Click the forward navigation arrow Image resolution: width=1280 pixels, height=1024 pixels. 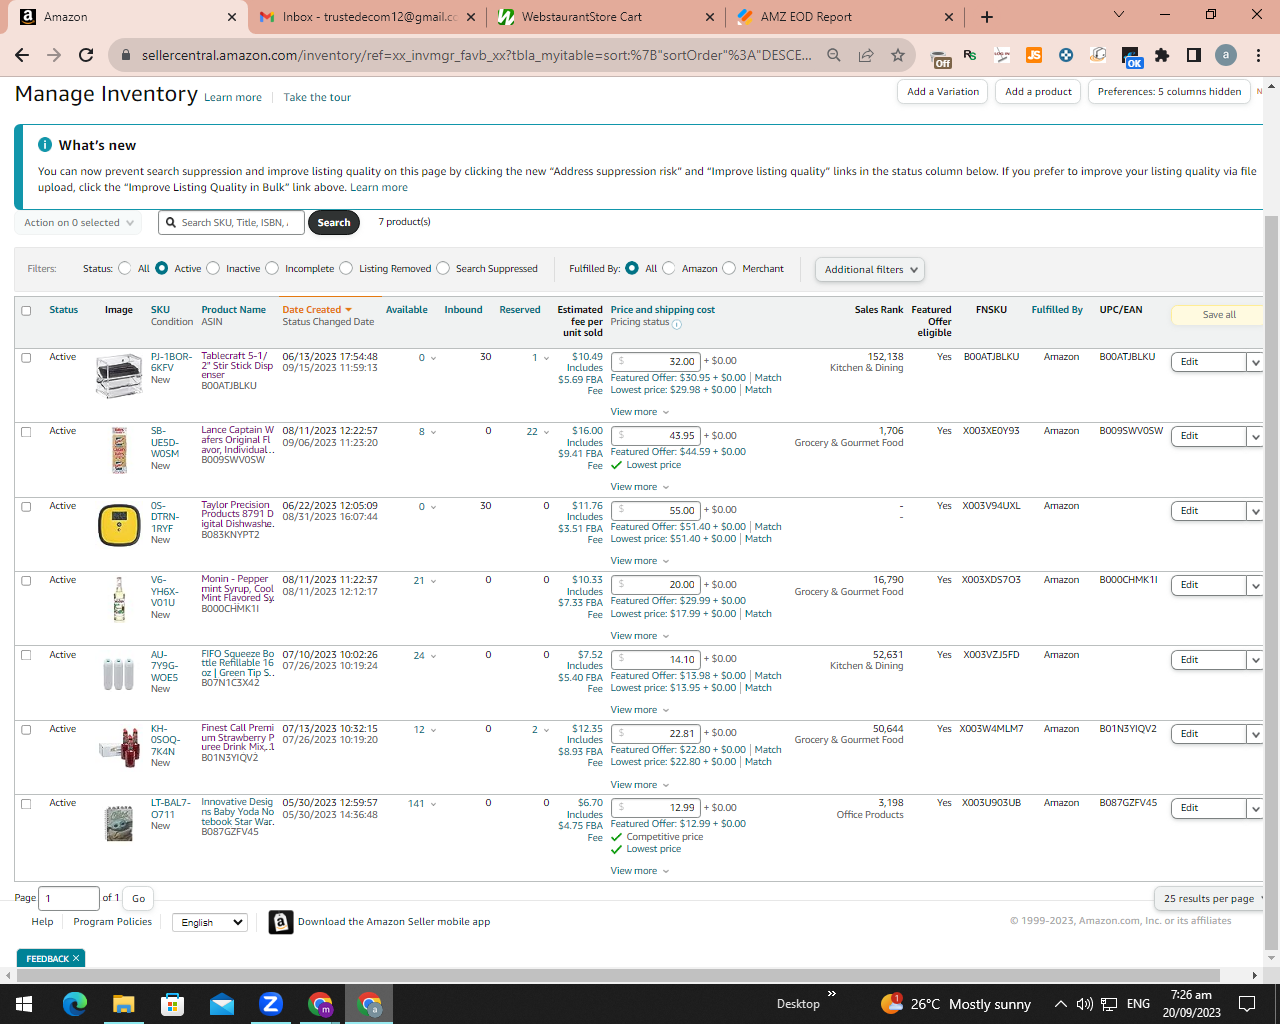click(x=54, y=55)
